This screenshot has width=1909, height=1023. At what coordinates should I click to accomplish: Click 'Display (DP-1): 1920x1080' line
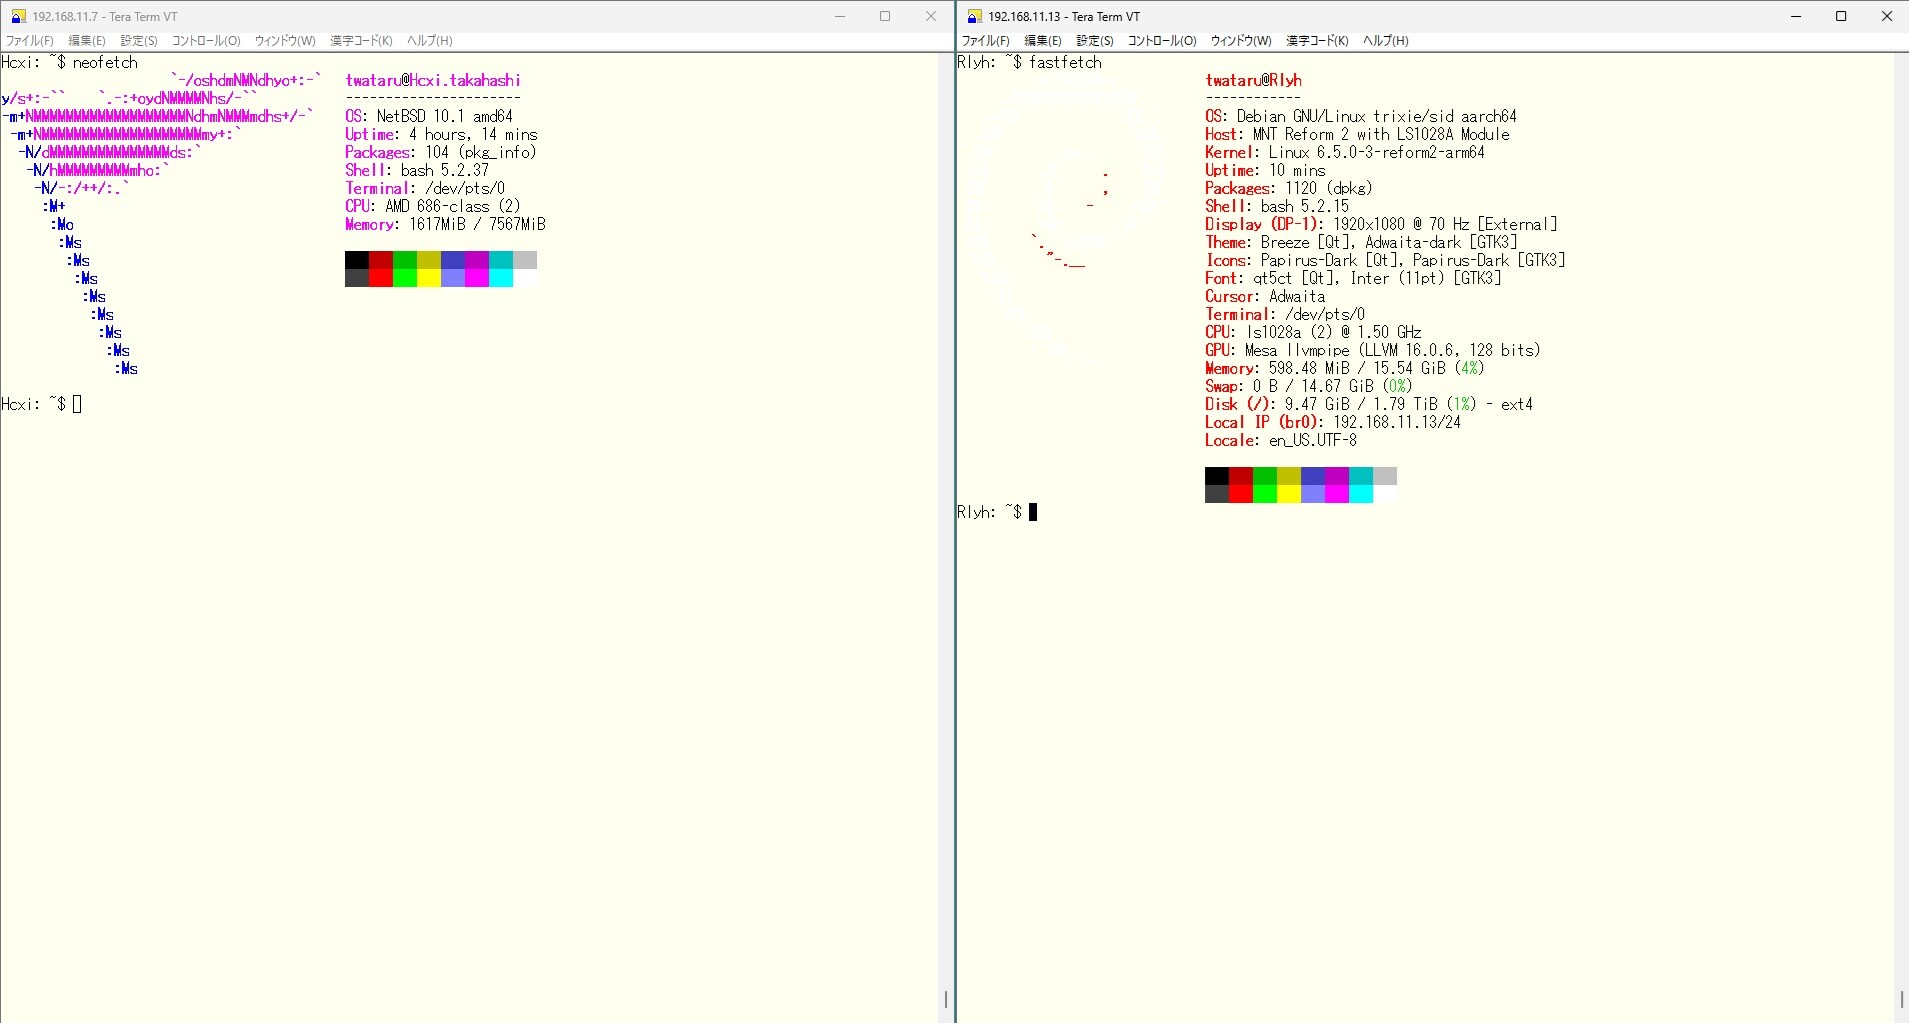pos(1381,224)
